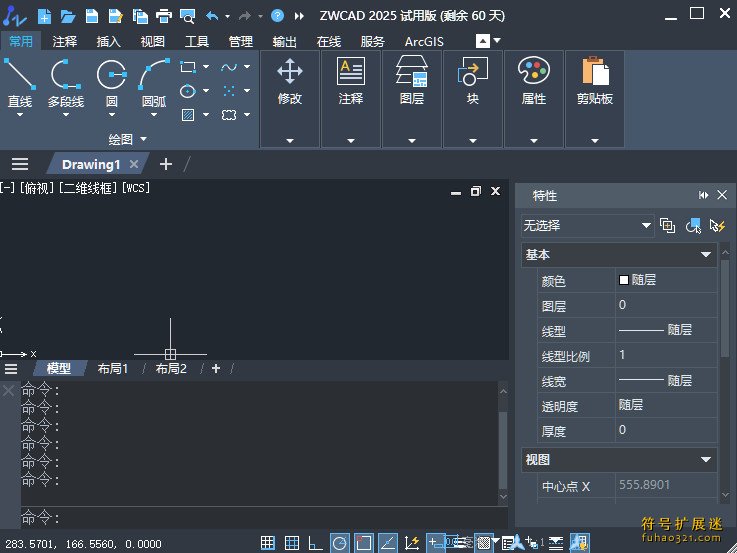
Task: Expand the 修改 panel dropdown
Action: (x=290, y=140)
